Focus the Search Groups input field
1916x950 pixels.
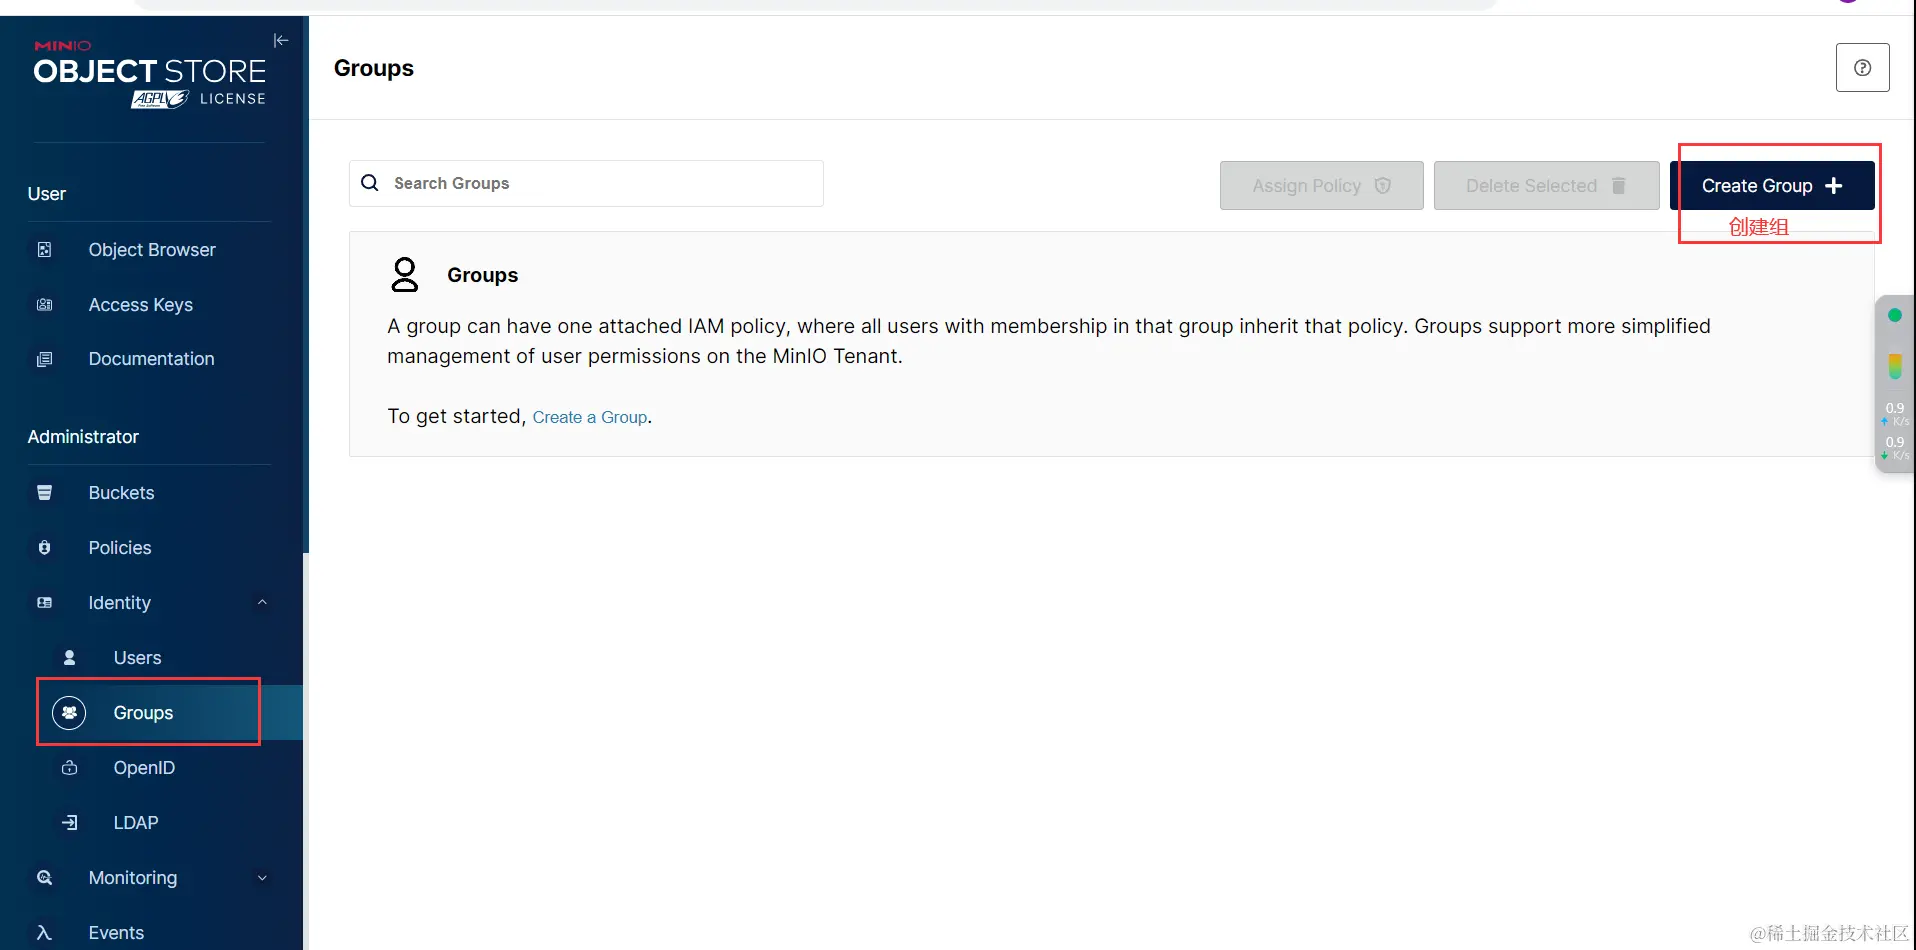(586, 183)
